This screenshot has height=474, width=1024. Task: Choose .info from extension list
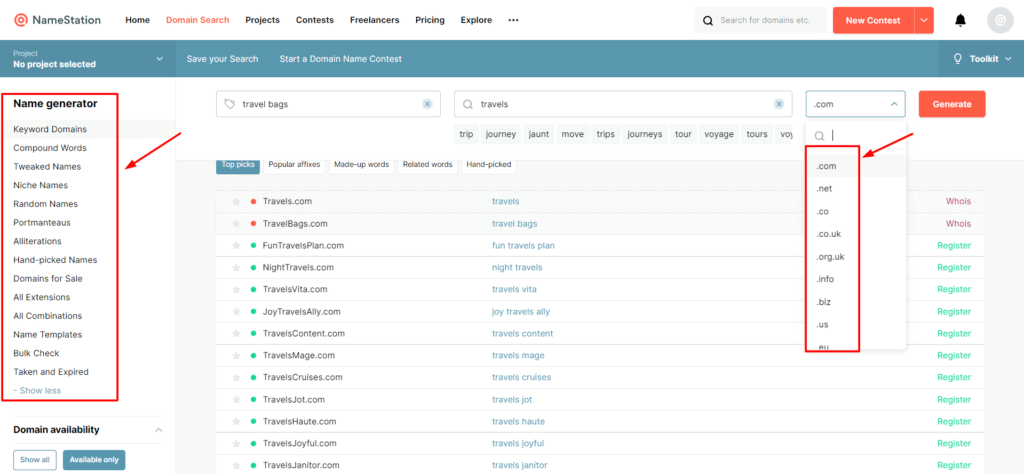856,279
